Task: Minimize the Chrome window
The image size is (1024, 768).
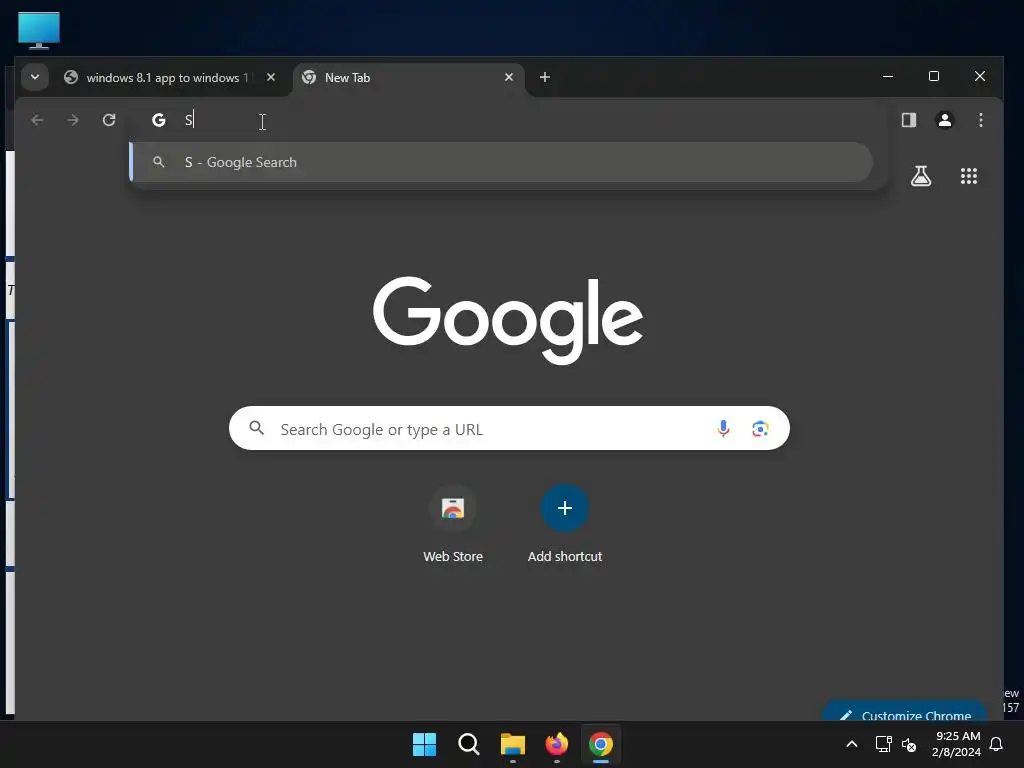Action: [x=888, y=76]
